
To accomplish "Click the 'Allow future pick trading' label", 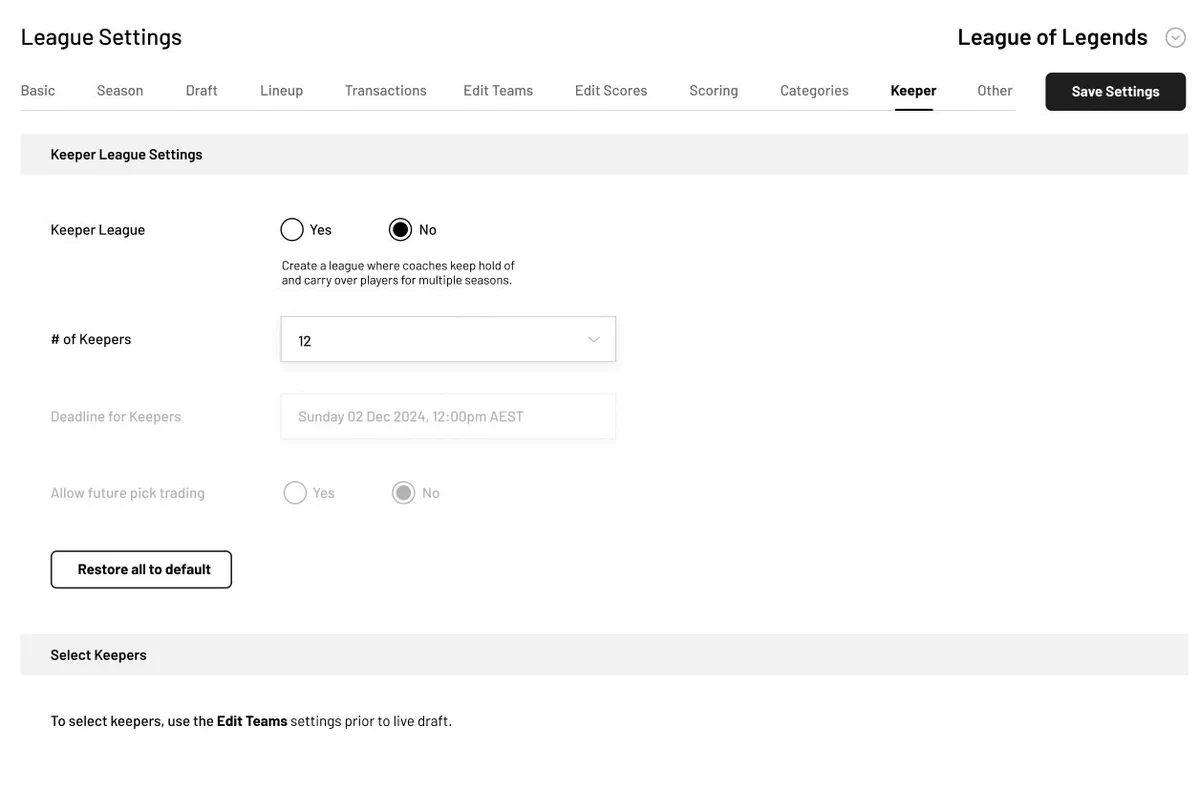I will coord(128,493).
